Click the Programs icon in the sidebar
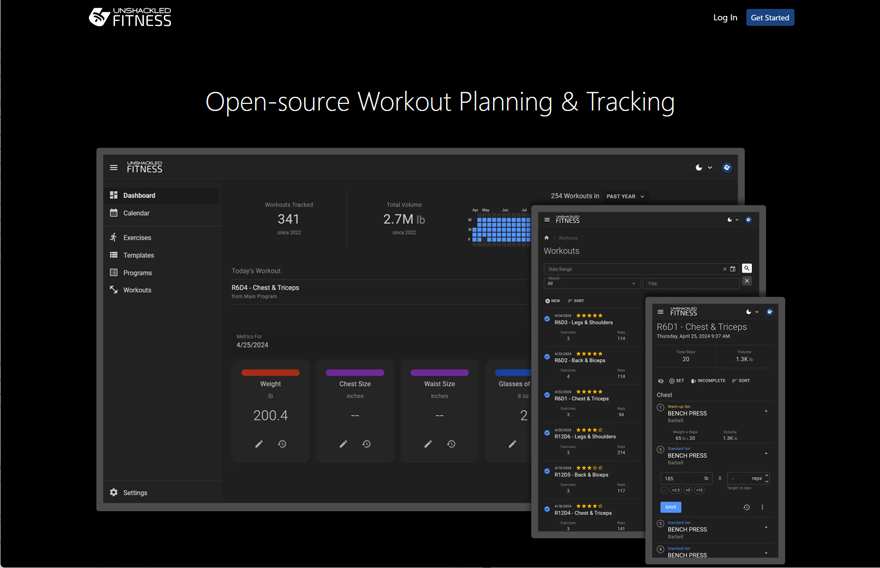The width and height of the screenshot is (880, 568). click(x=113, y=272)
